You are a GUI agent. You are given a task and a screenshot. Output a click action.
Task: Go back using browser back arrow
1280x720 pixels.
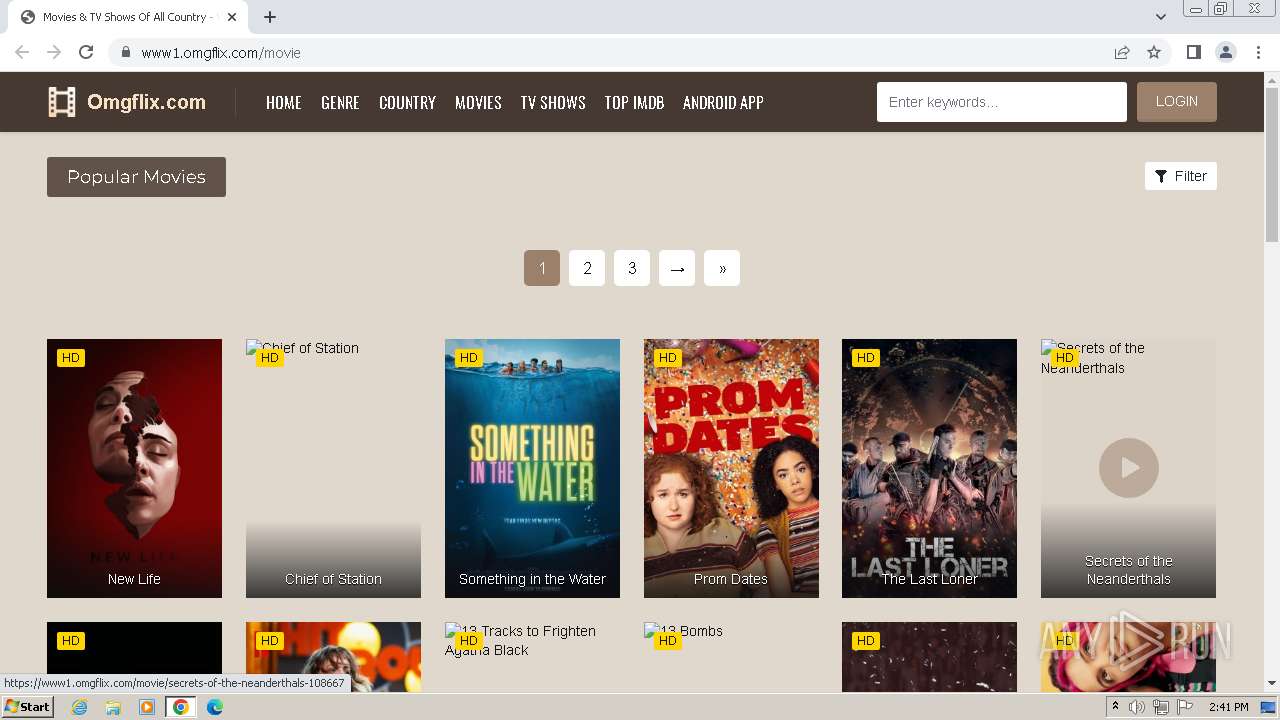[22, 52]
